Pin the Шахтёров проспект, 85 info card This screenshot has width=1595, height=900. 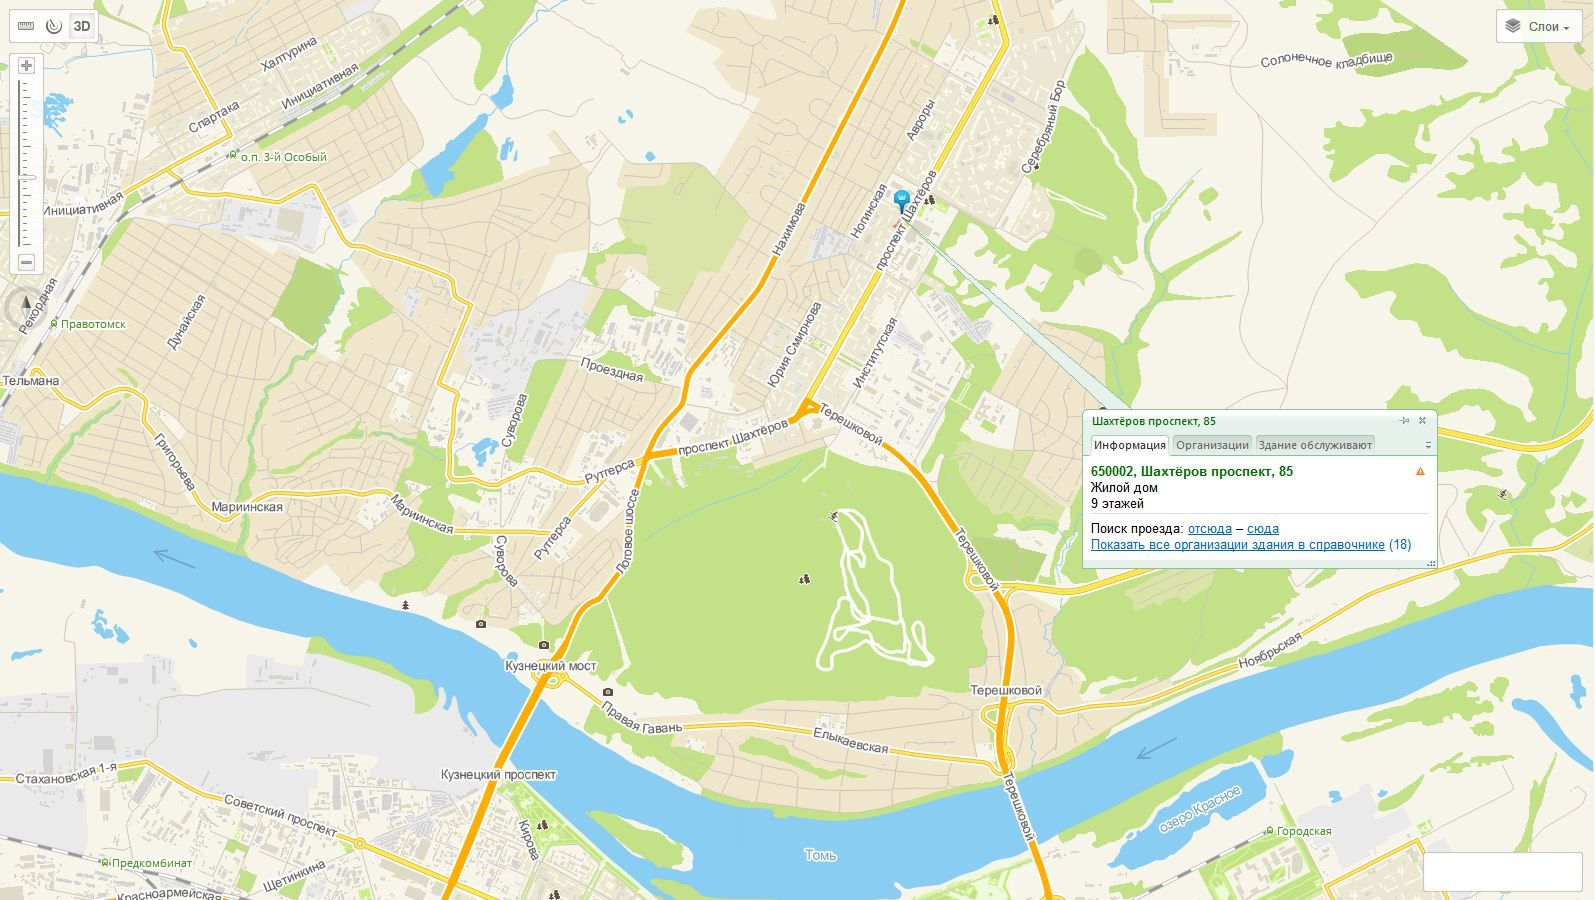1405,421
